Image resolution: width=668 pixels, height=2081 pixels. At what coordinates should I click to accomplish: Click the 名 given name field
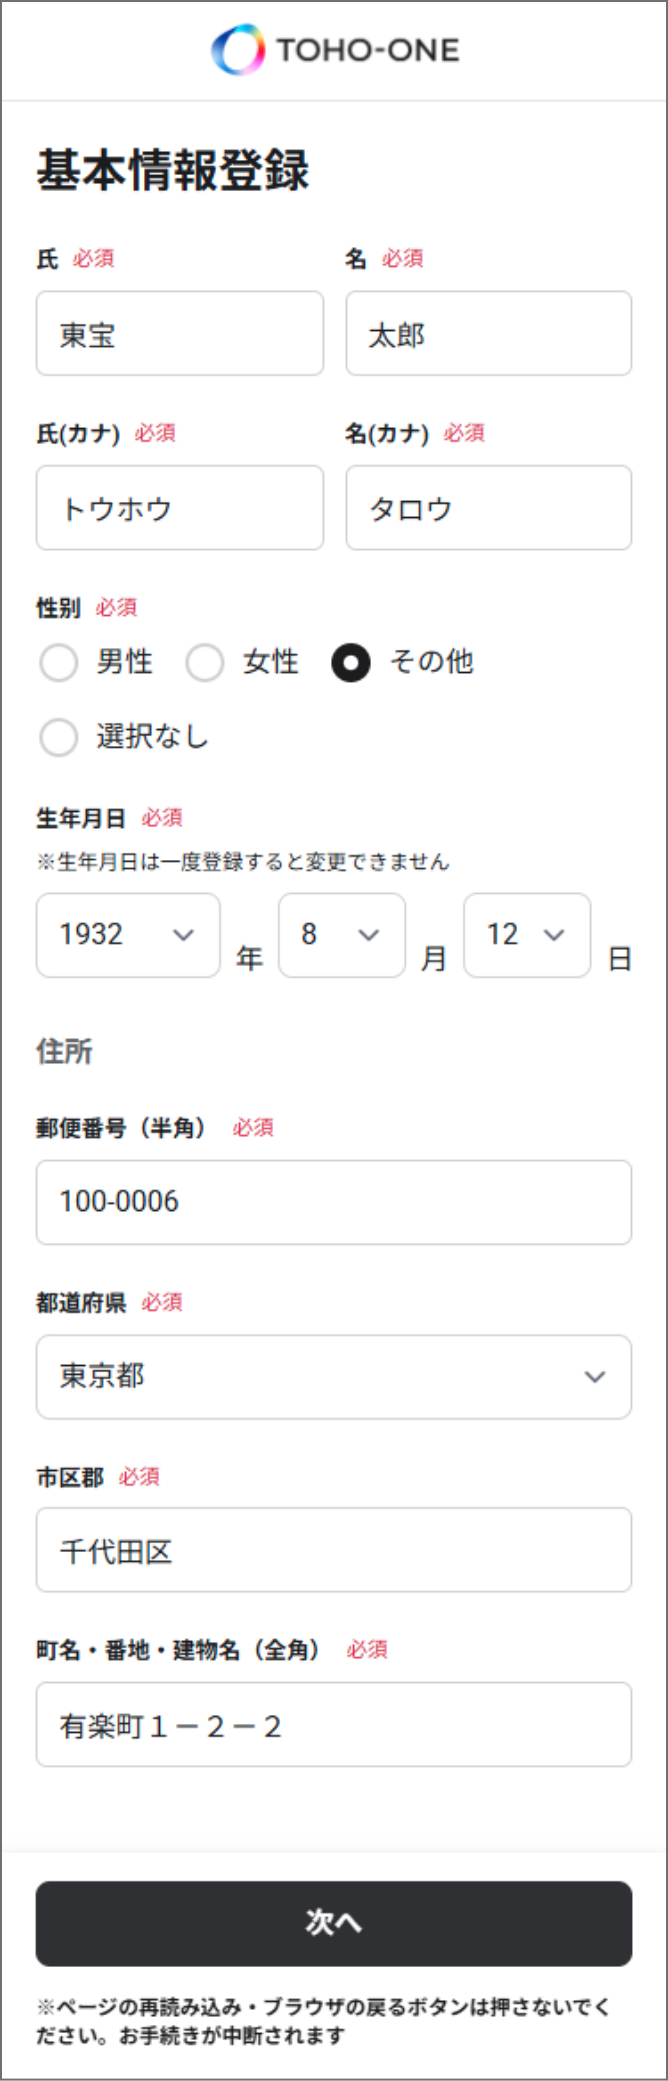tap(488, 334)
